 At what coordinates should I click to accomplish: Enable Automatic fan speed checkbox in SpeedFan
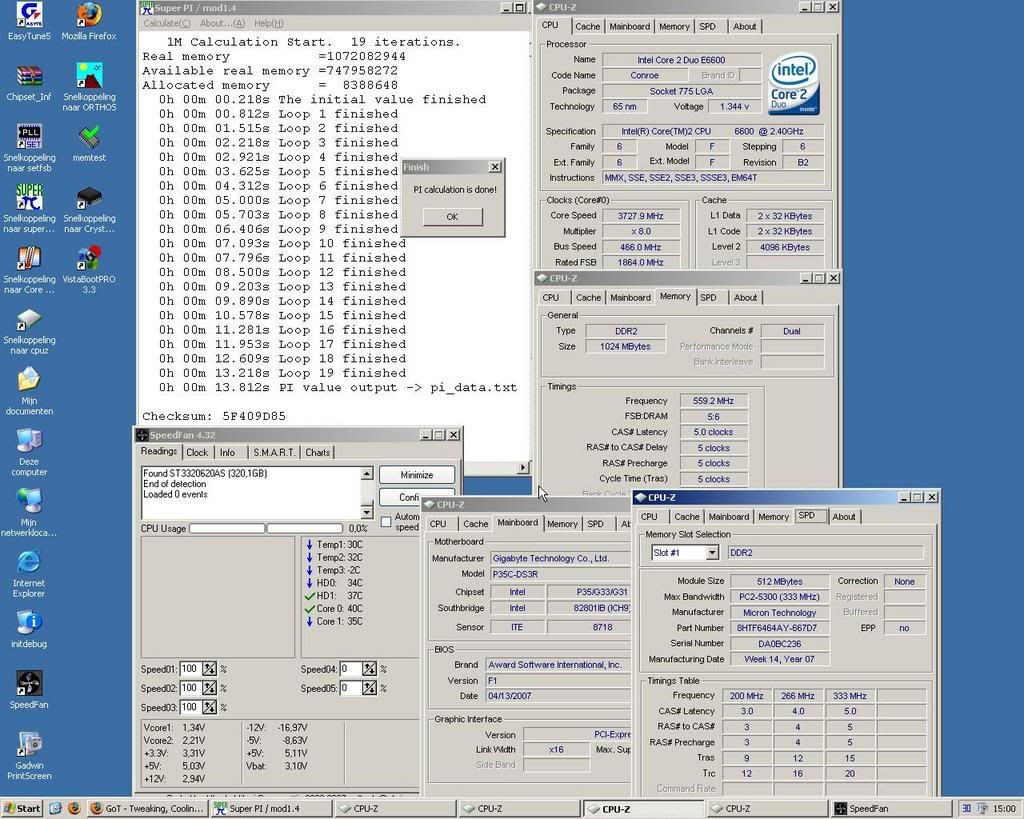point(386,522)
